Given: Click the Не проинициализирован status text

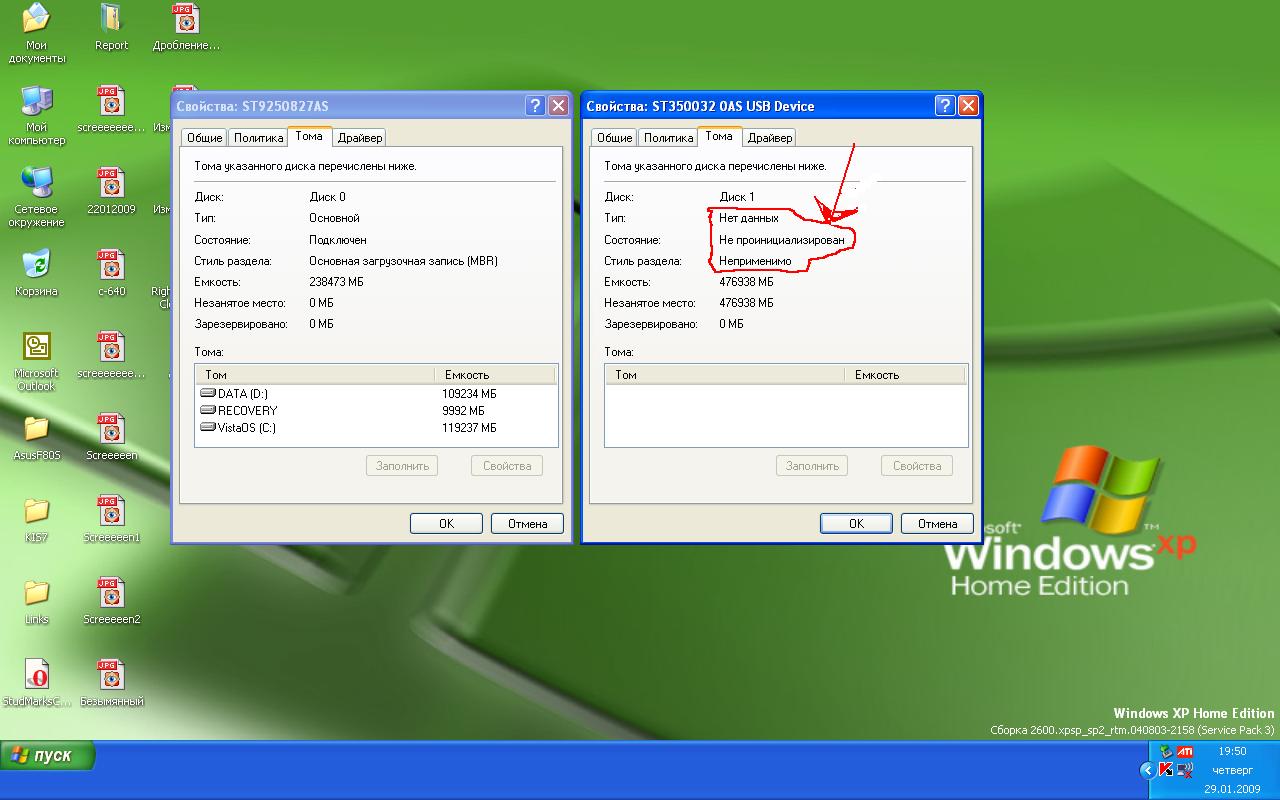Looking at the screenshot, I should (782, 240).
